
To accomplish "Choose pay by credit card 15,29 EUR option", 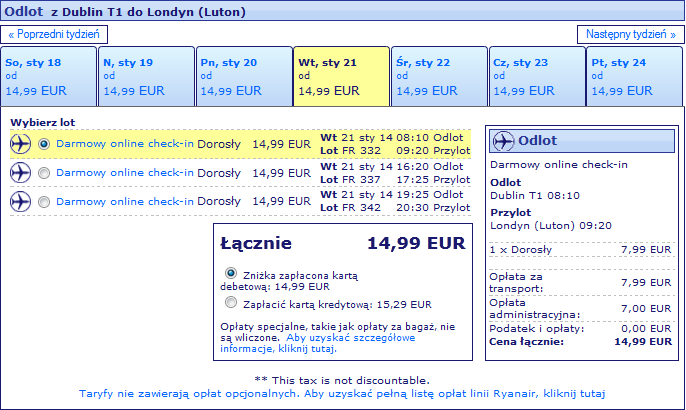I will tap(231, 302).
